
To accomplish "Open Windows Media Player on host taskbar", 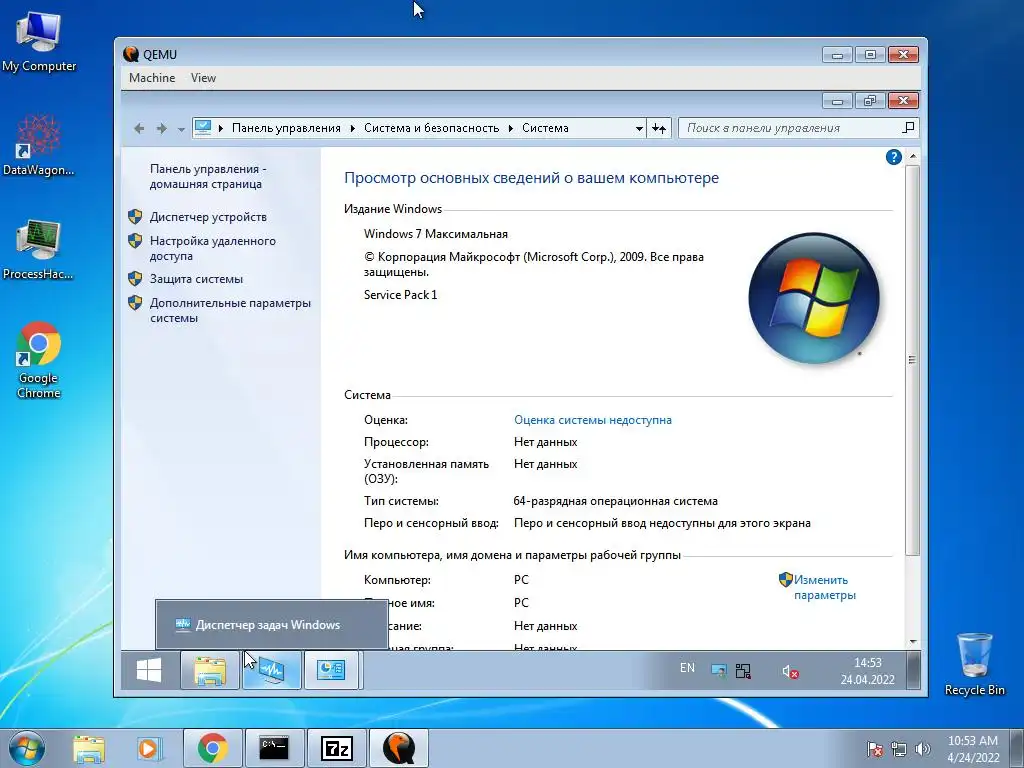I will (x=148, y=748).
